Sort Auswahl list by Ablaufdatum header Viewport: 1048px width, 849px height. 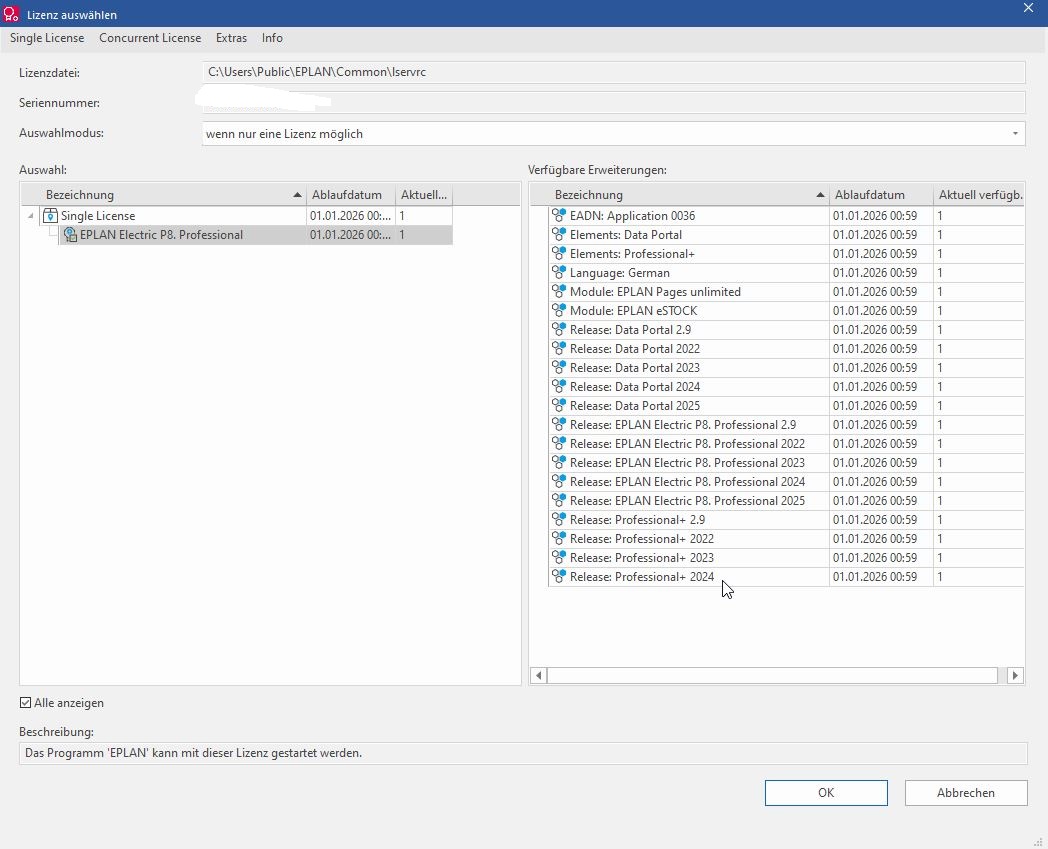pyautogui.click(x=351, y=195)
